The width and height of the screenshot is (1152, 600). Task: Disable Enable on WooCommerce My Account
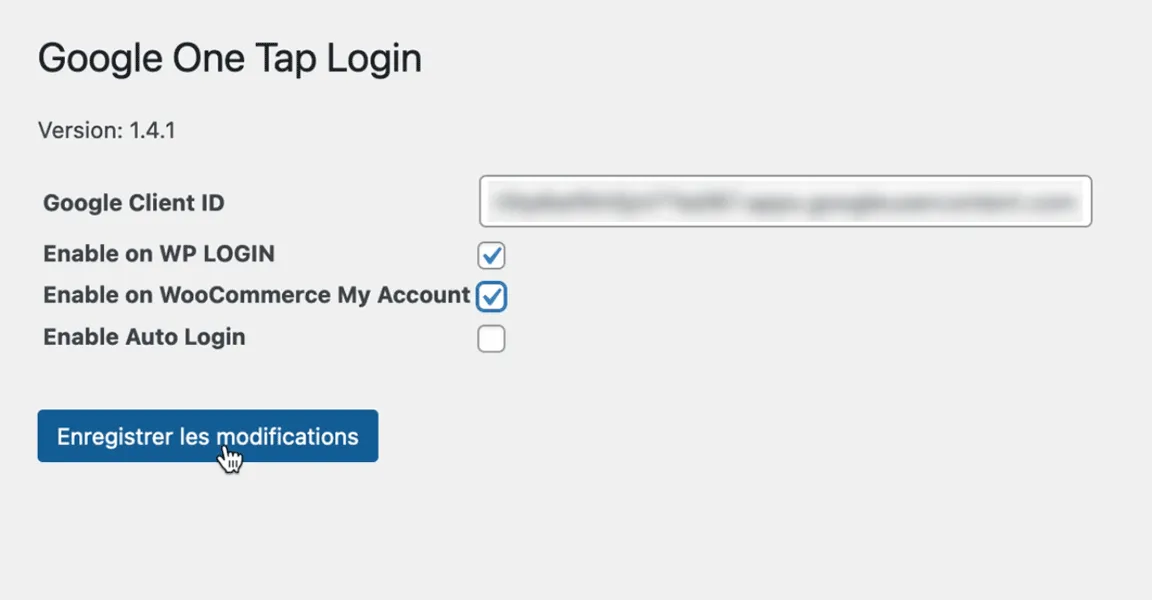(491, 296)
